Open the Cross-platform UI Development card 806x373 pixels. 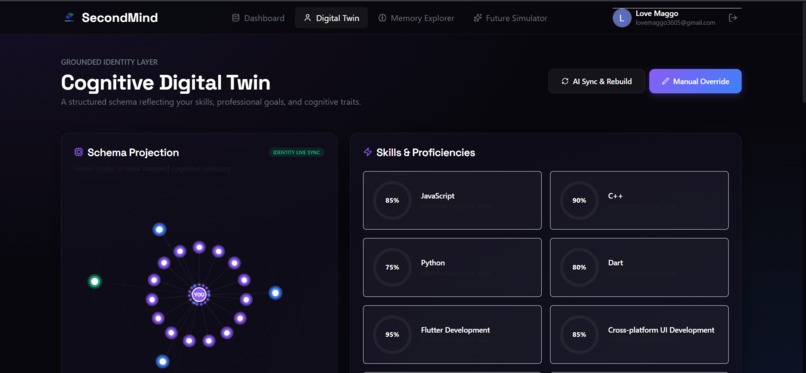(x=639, y=334)
